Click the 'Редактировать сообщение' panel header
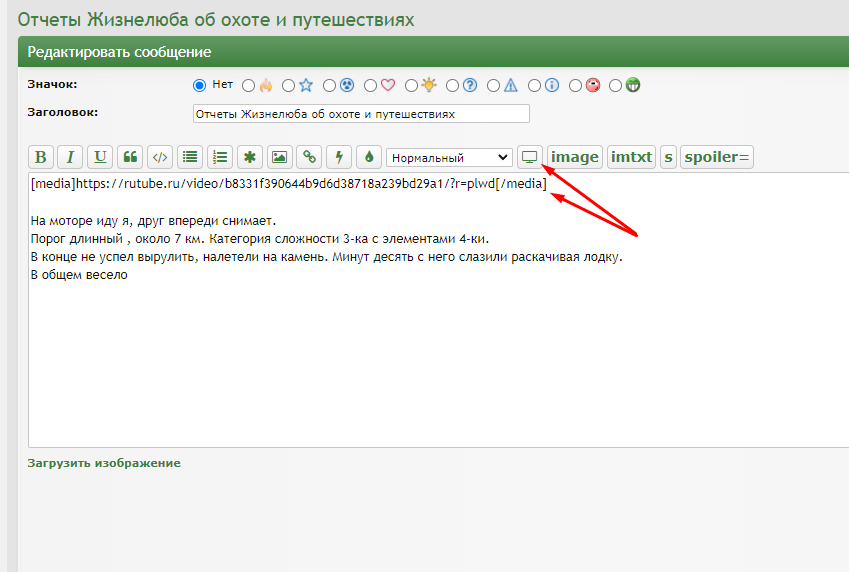Image resolution: width=849 pixels, height=572 pixels. (433, 52)
